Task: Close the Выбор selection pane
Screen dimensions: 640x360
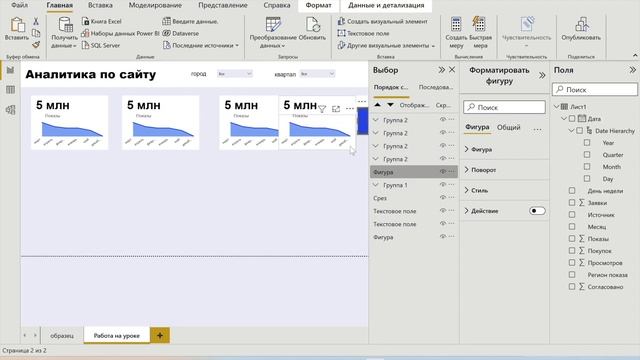Action: tap(452, 70)
